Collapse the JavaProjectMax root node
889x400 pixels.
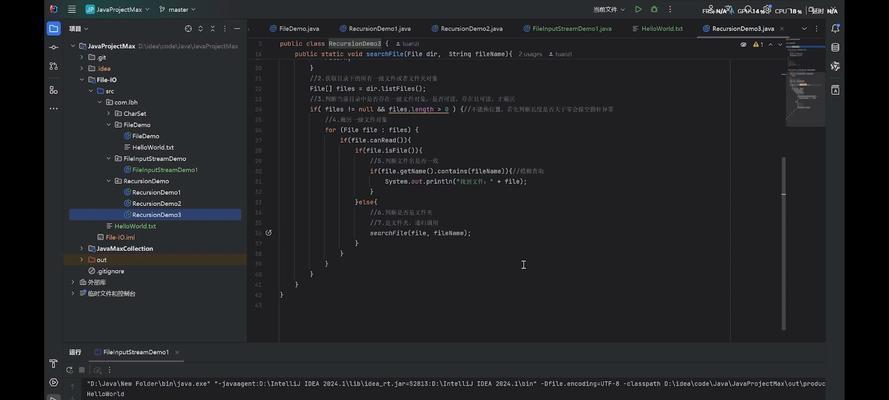point(73,46)
